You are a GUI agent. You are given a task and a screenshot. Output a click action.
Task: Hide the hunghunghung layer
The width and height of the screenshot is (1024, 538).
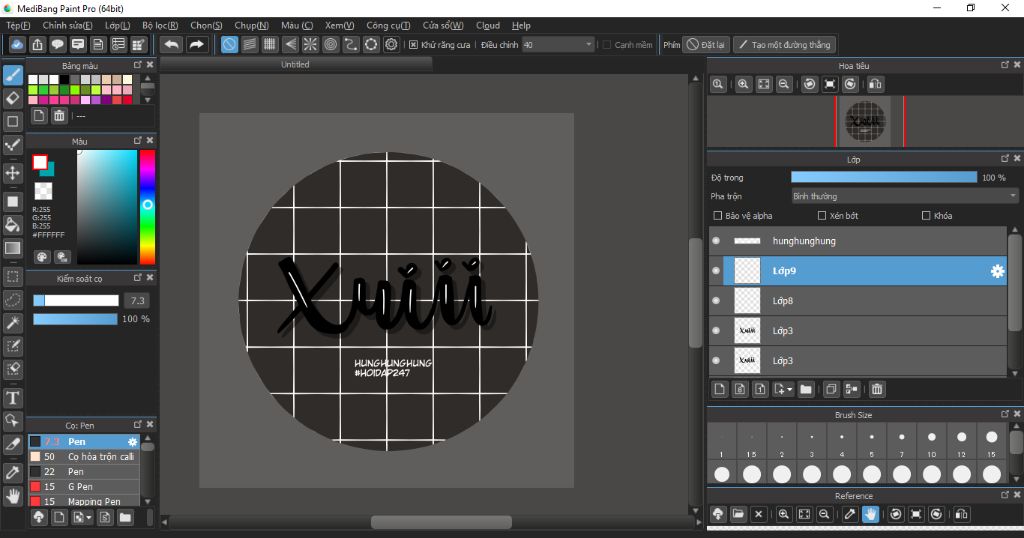(x=716, y=241)
